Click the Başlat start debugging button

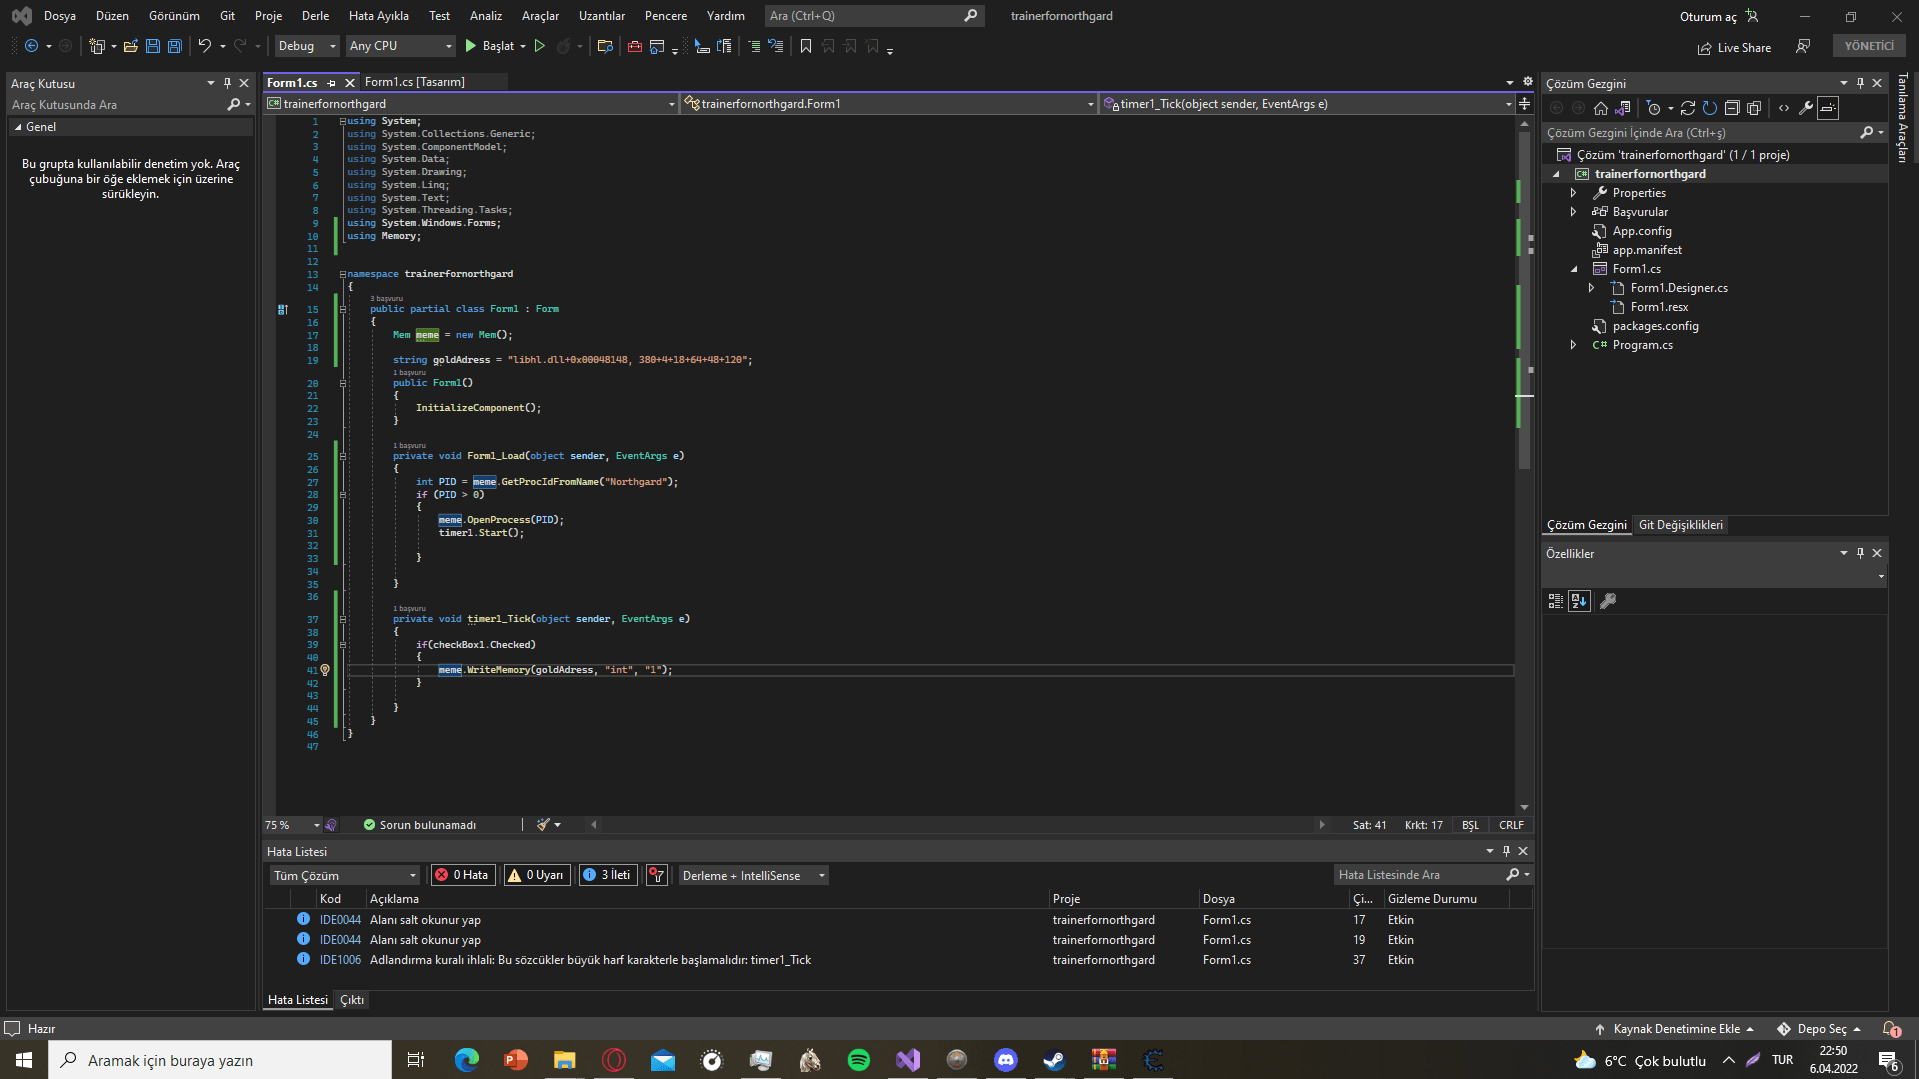click(x=490, y=46)
